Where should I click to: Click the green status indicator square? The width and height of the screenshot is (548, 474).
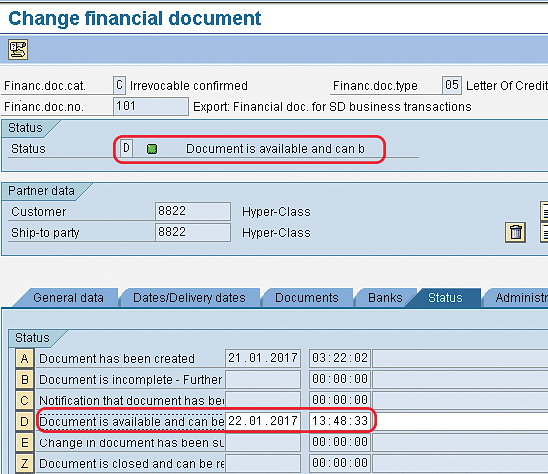pyautogui.click(x=152, y=149)
